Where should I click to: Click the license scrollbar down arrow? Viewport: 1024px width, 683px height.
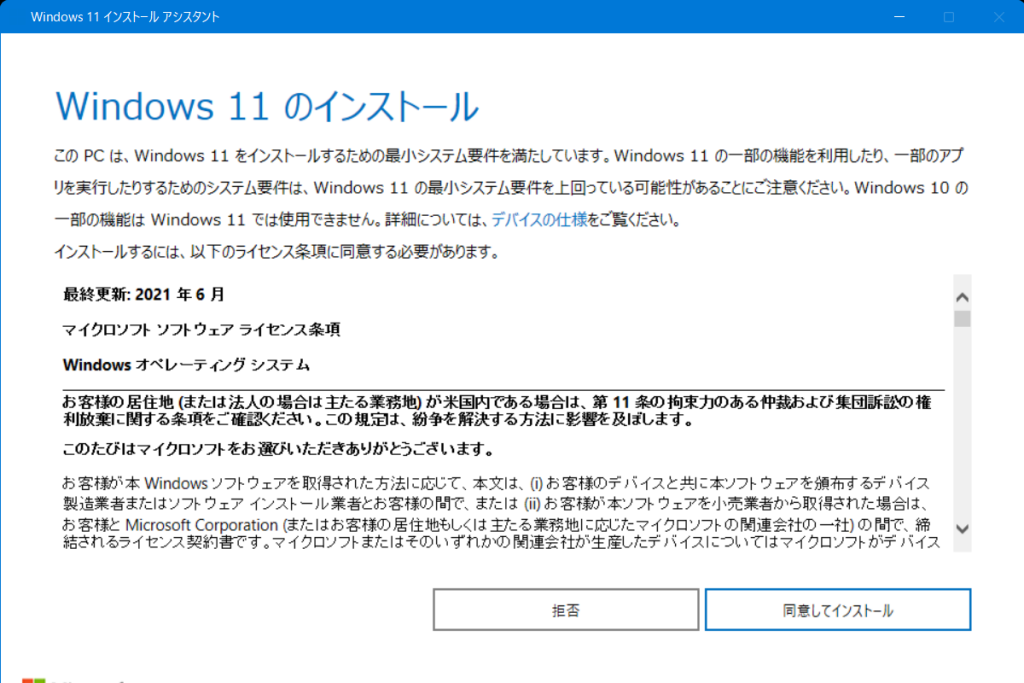tap(962, 529)
